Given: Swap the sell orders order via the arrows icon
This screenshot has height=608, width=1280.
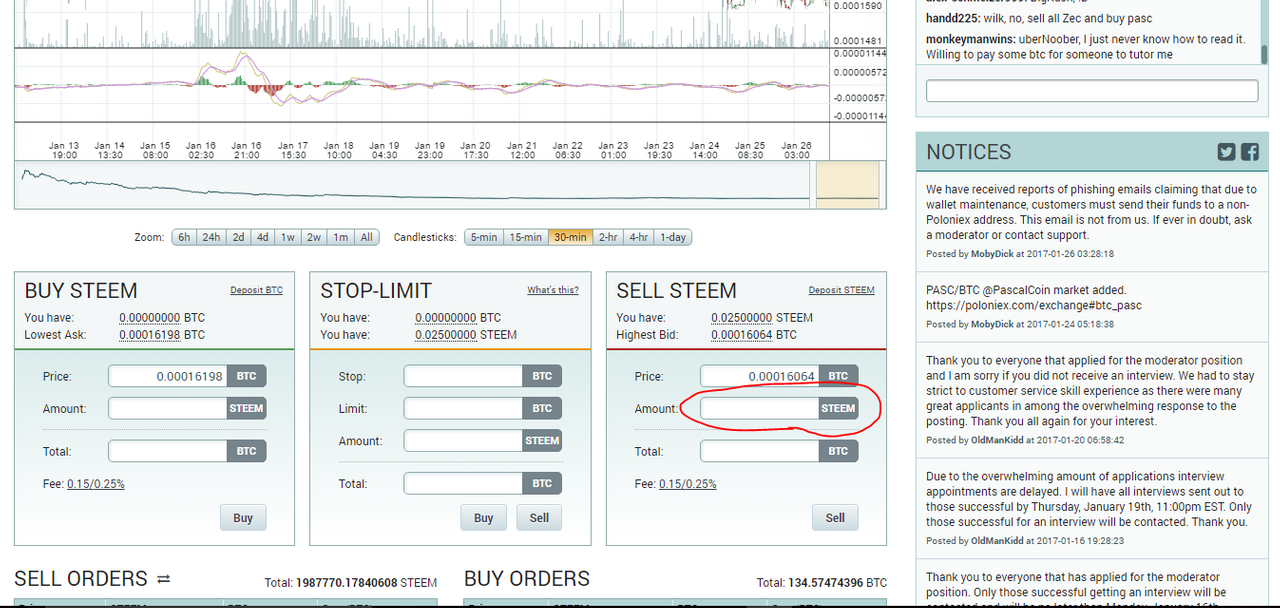Looking at the screenshot, I should tap(164, 579).
